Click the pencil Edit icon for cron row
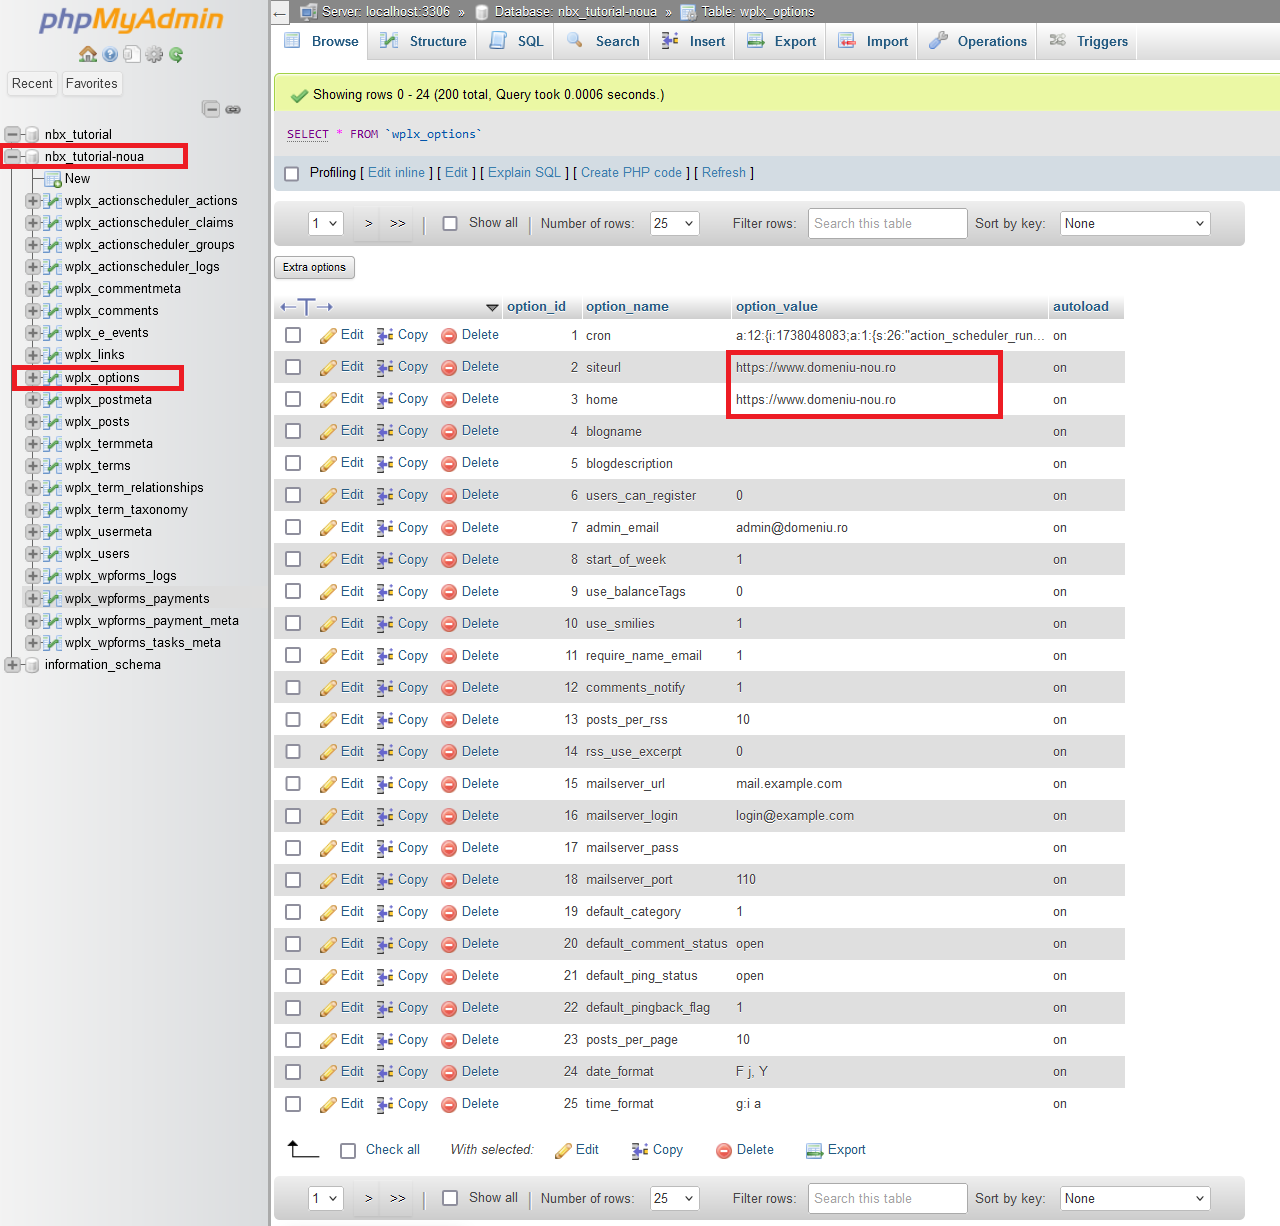This screenshot has width=1280, height=1226. pos(328,336)
